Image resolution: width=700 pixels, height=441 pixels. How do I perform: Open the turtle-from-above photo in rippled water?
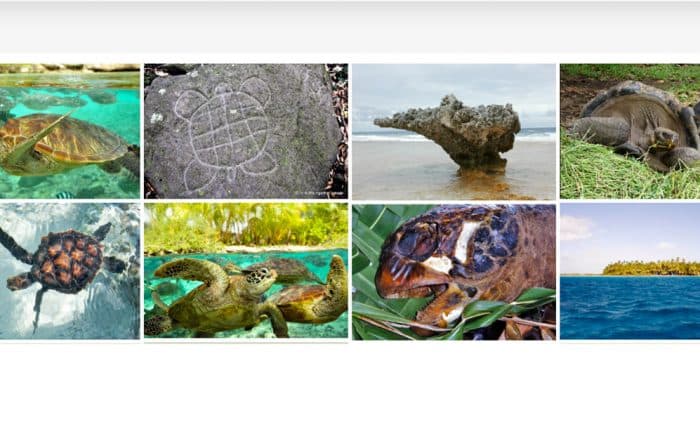point(70,271)
